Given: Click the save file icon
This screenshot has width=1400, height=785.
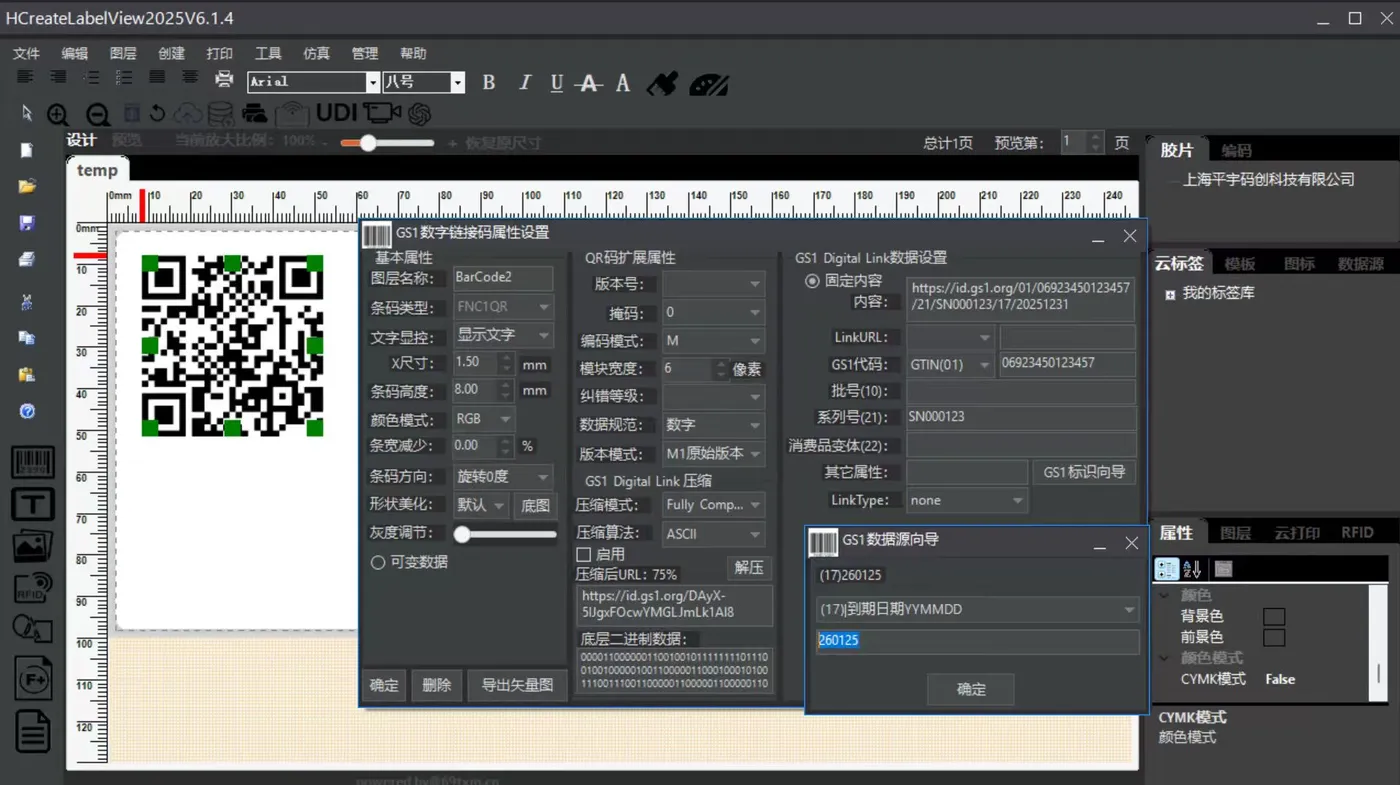Looking at the screenshot, I should click(x=27, y=223).
